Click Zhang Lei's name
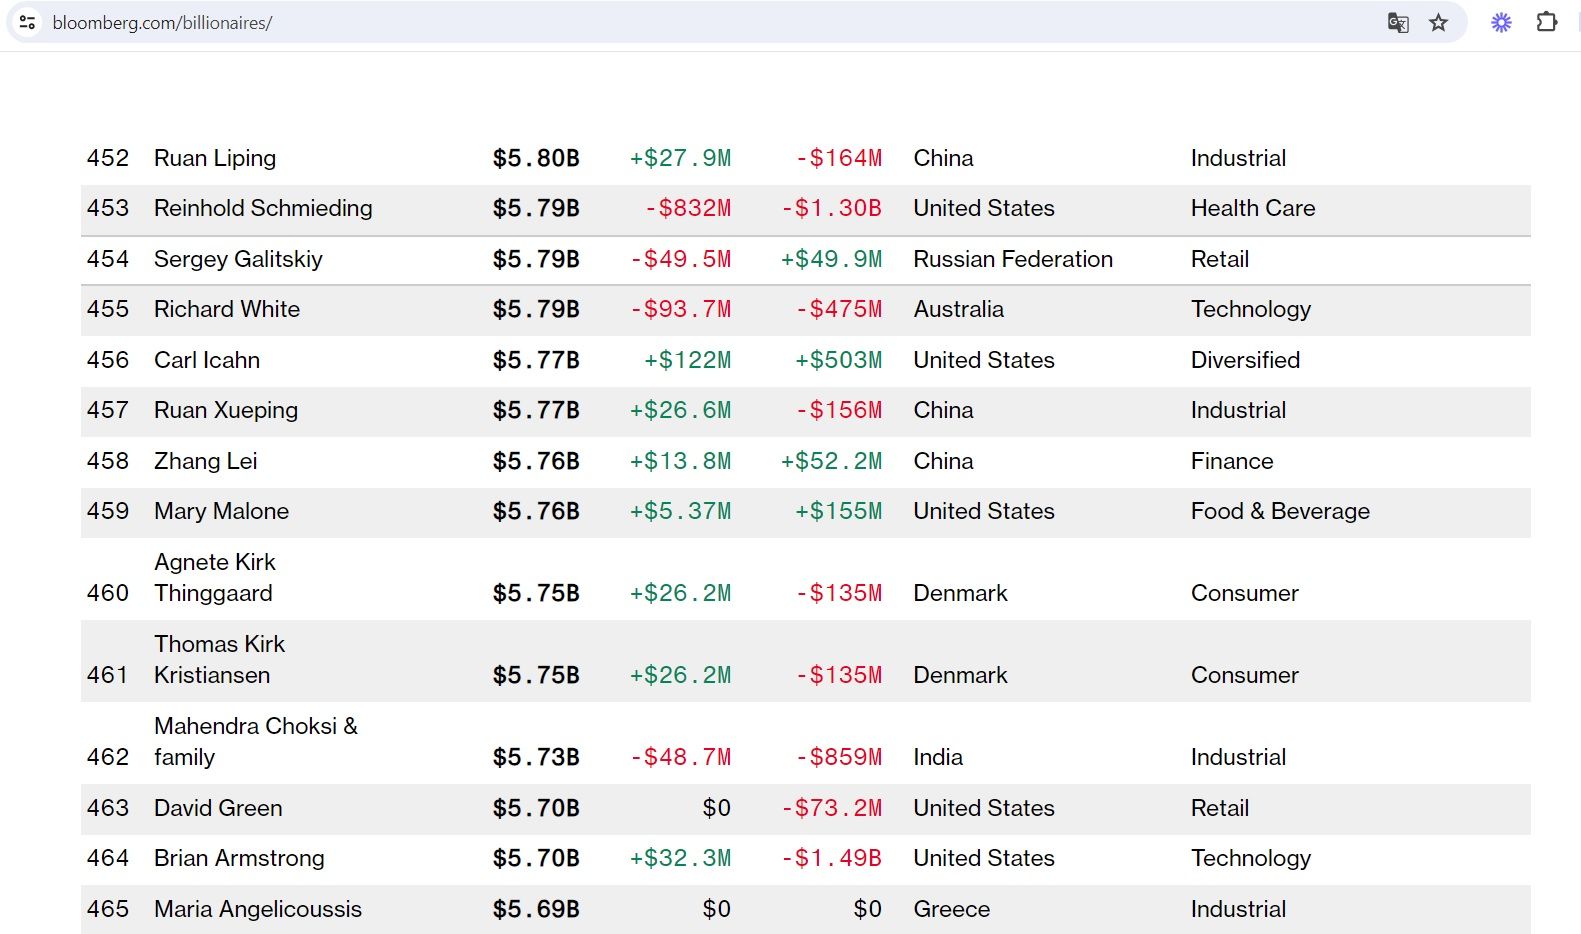1581x934 pixels. pyautogui.click(x=205, y=461)
